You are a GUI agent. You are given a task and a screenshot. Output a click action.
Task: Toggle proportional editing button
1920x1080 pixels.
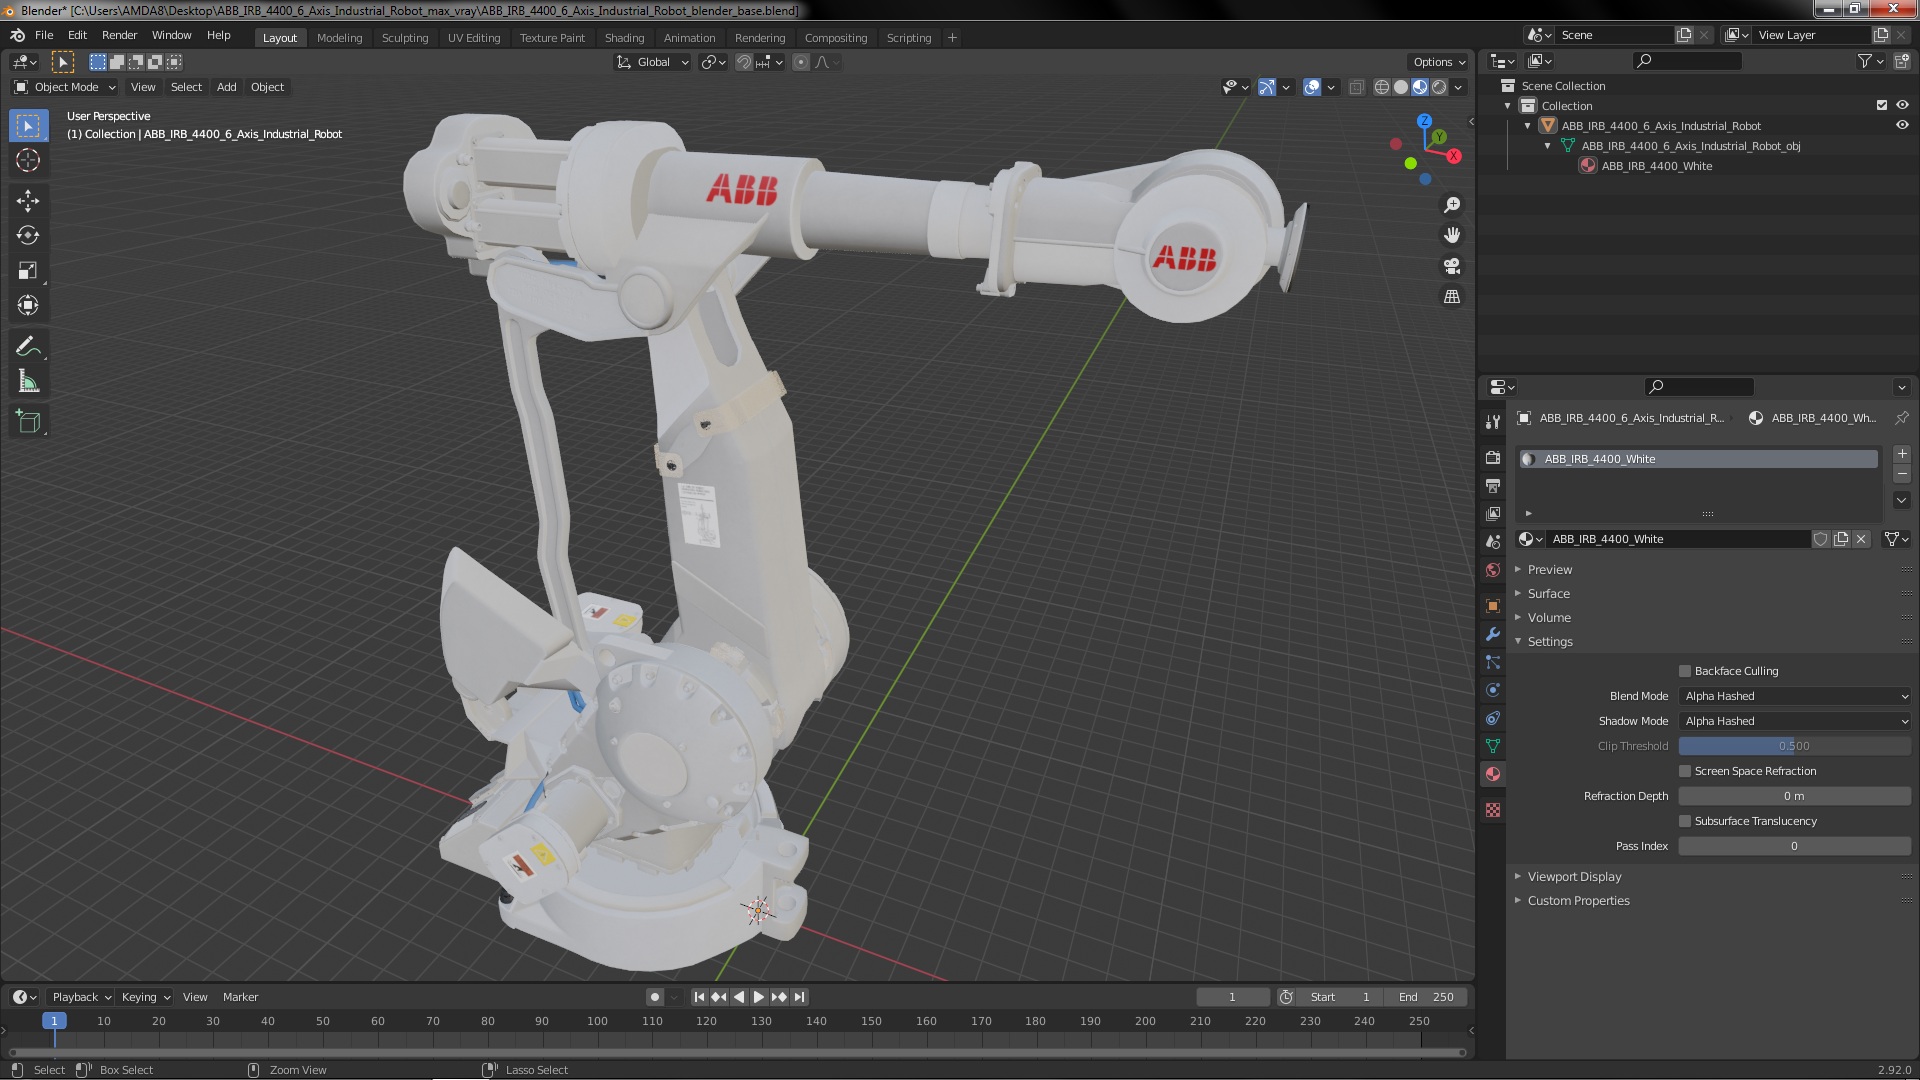click(801, 62)
